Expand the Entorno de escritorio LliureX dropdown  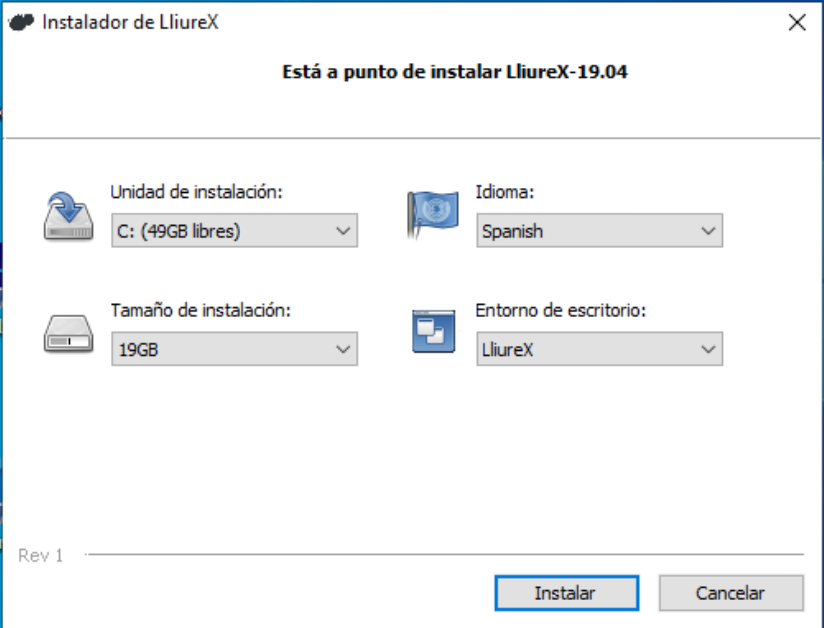coord(600,349)
